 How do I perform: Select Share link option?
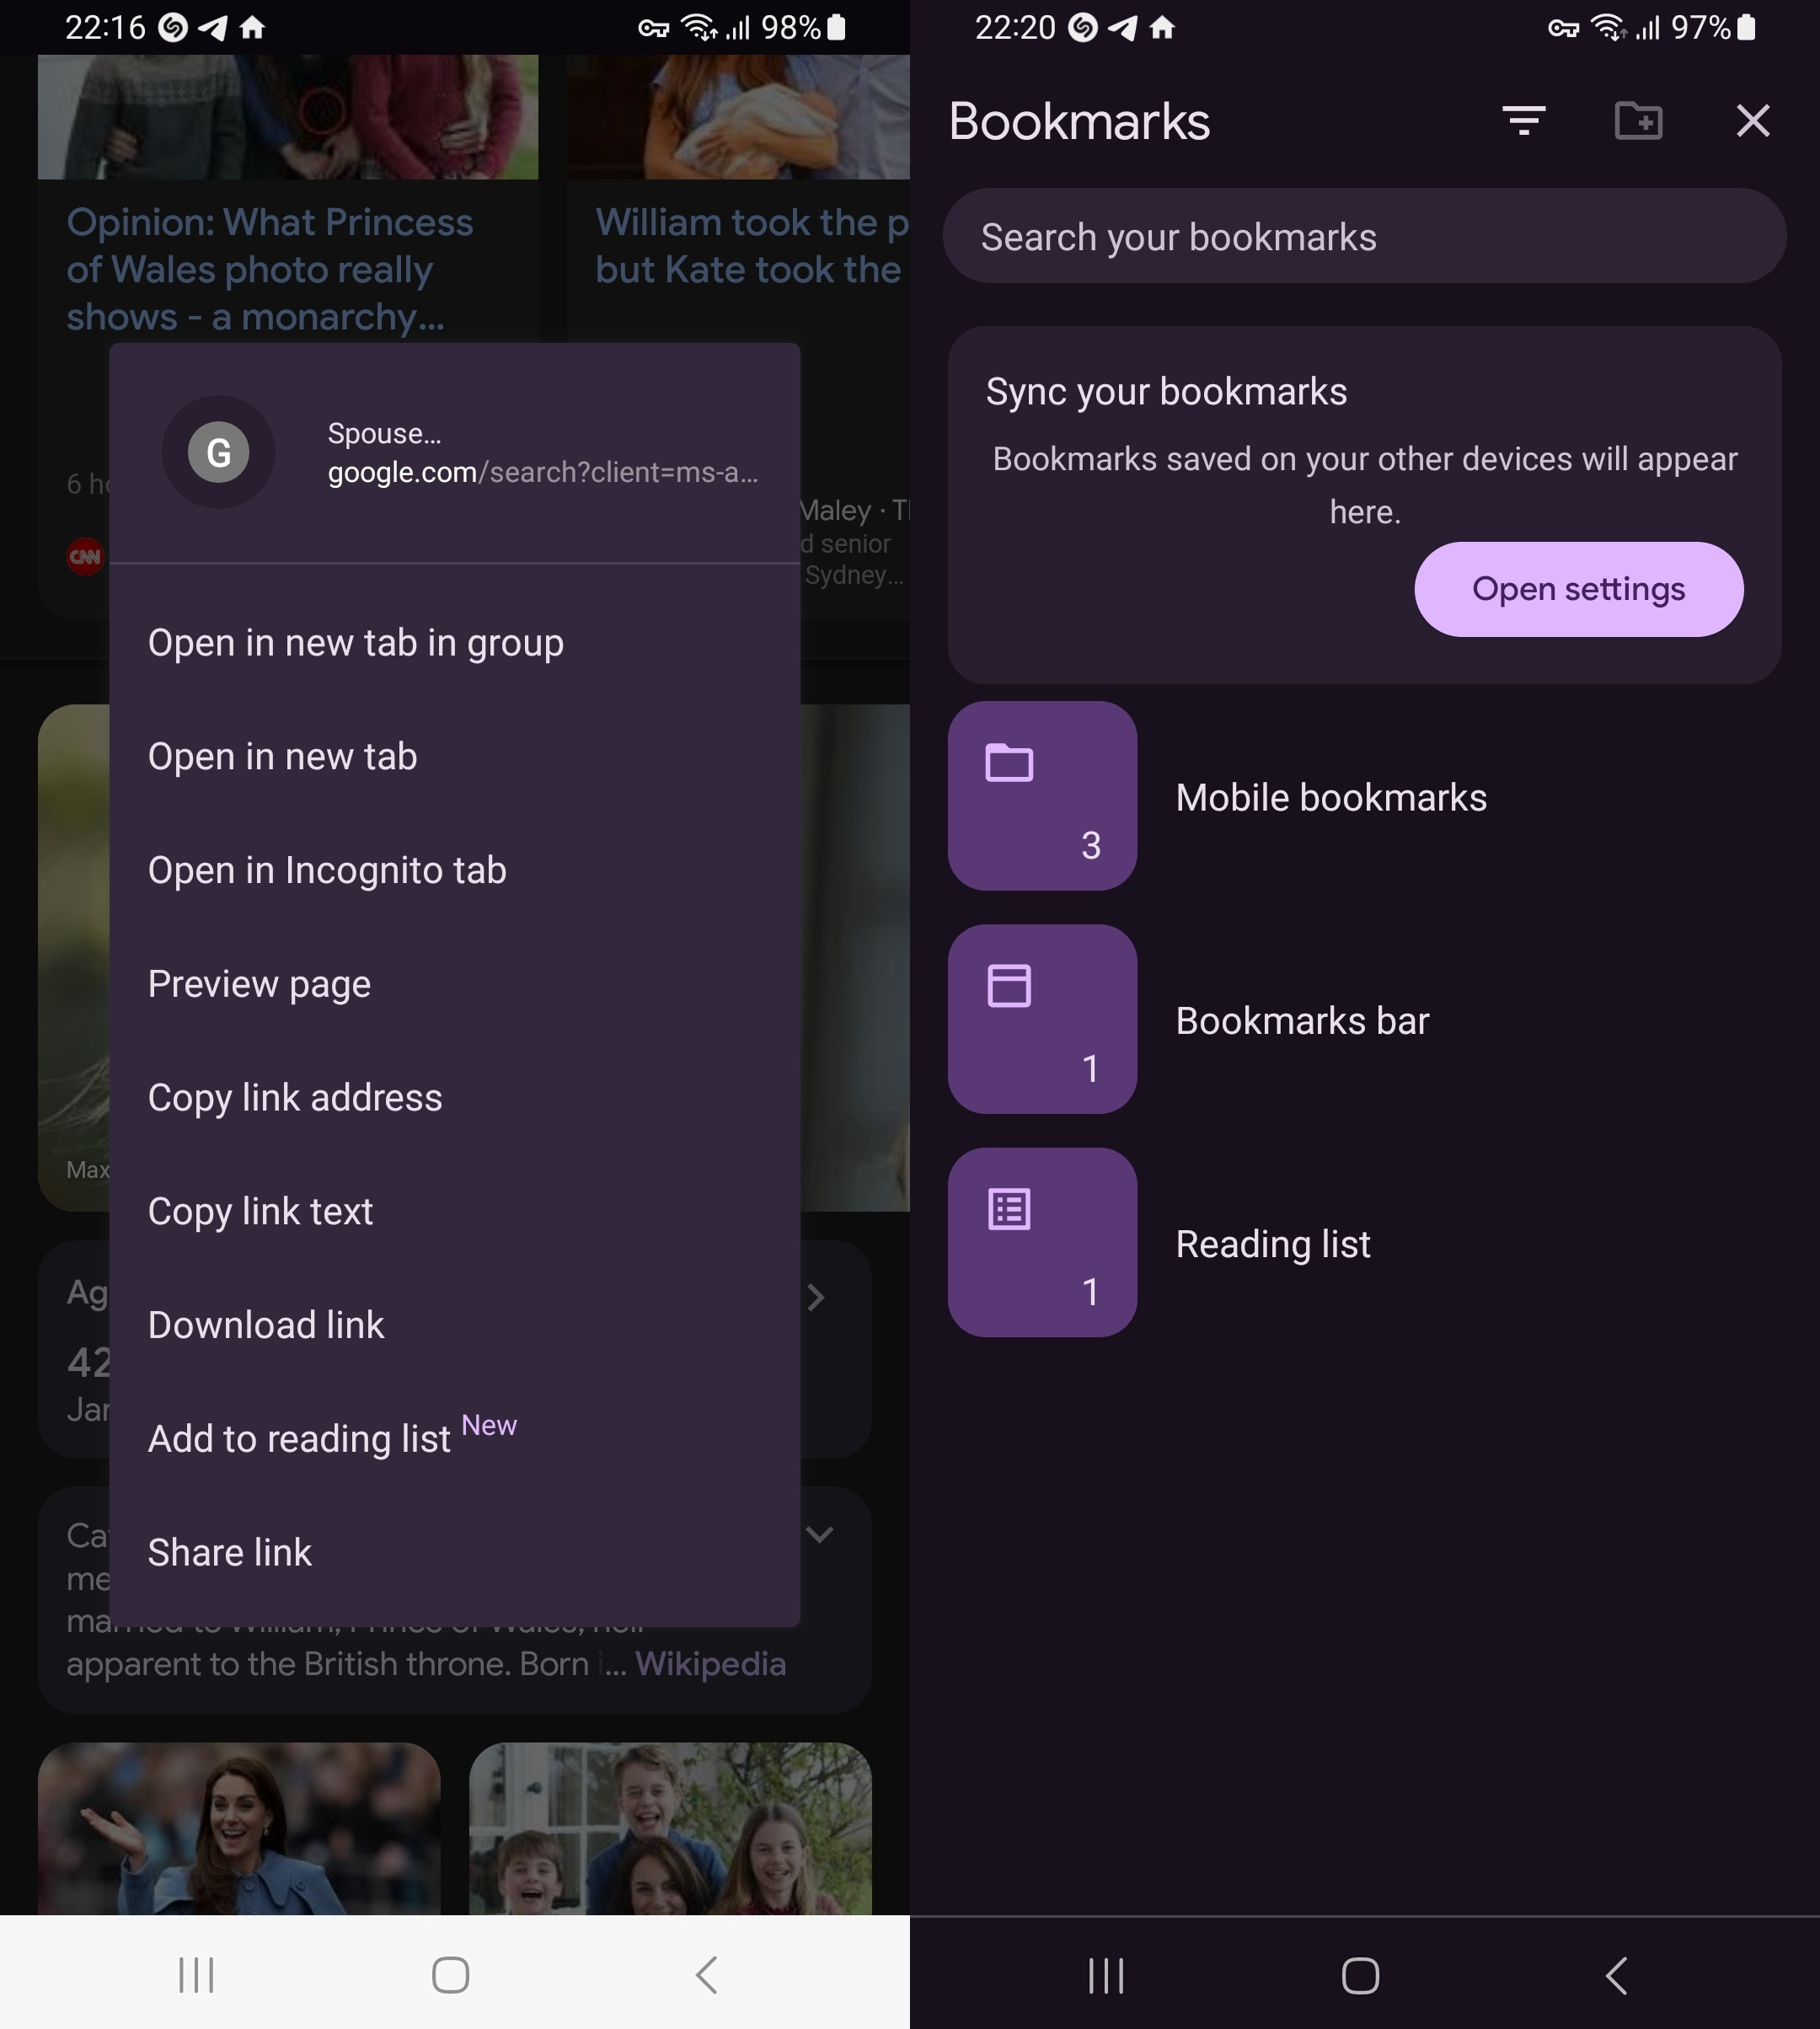[454, 1552]
